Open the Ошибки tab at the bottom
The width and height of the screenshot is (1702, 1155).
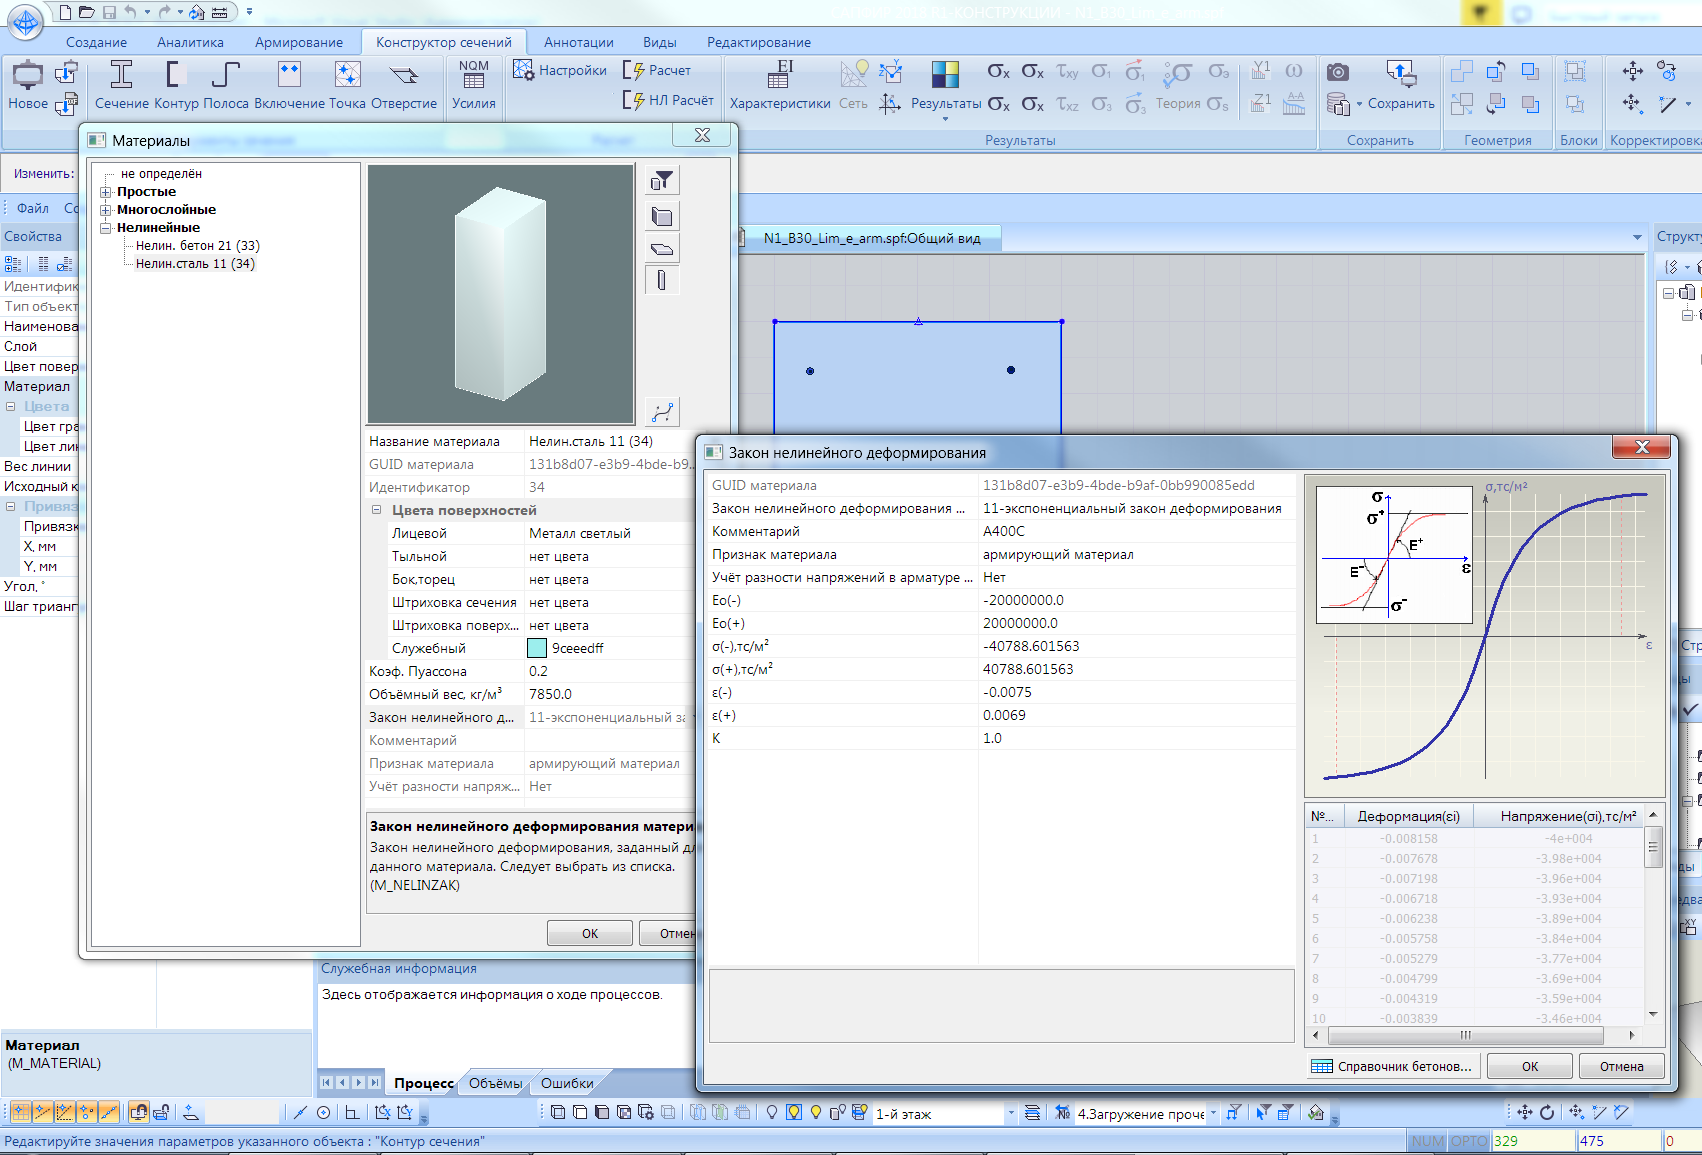[567, 1083]
